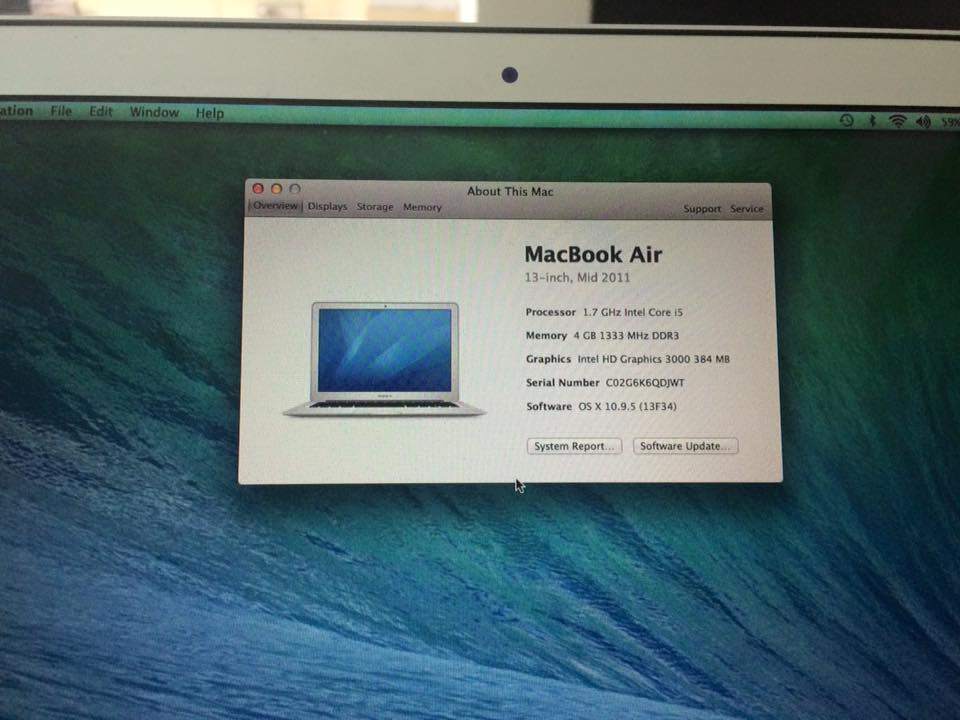Click the MacBook Air illustration

[384, 359]
